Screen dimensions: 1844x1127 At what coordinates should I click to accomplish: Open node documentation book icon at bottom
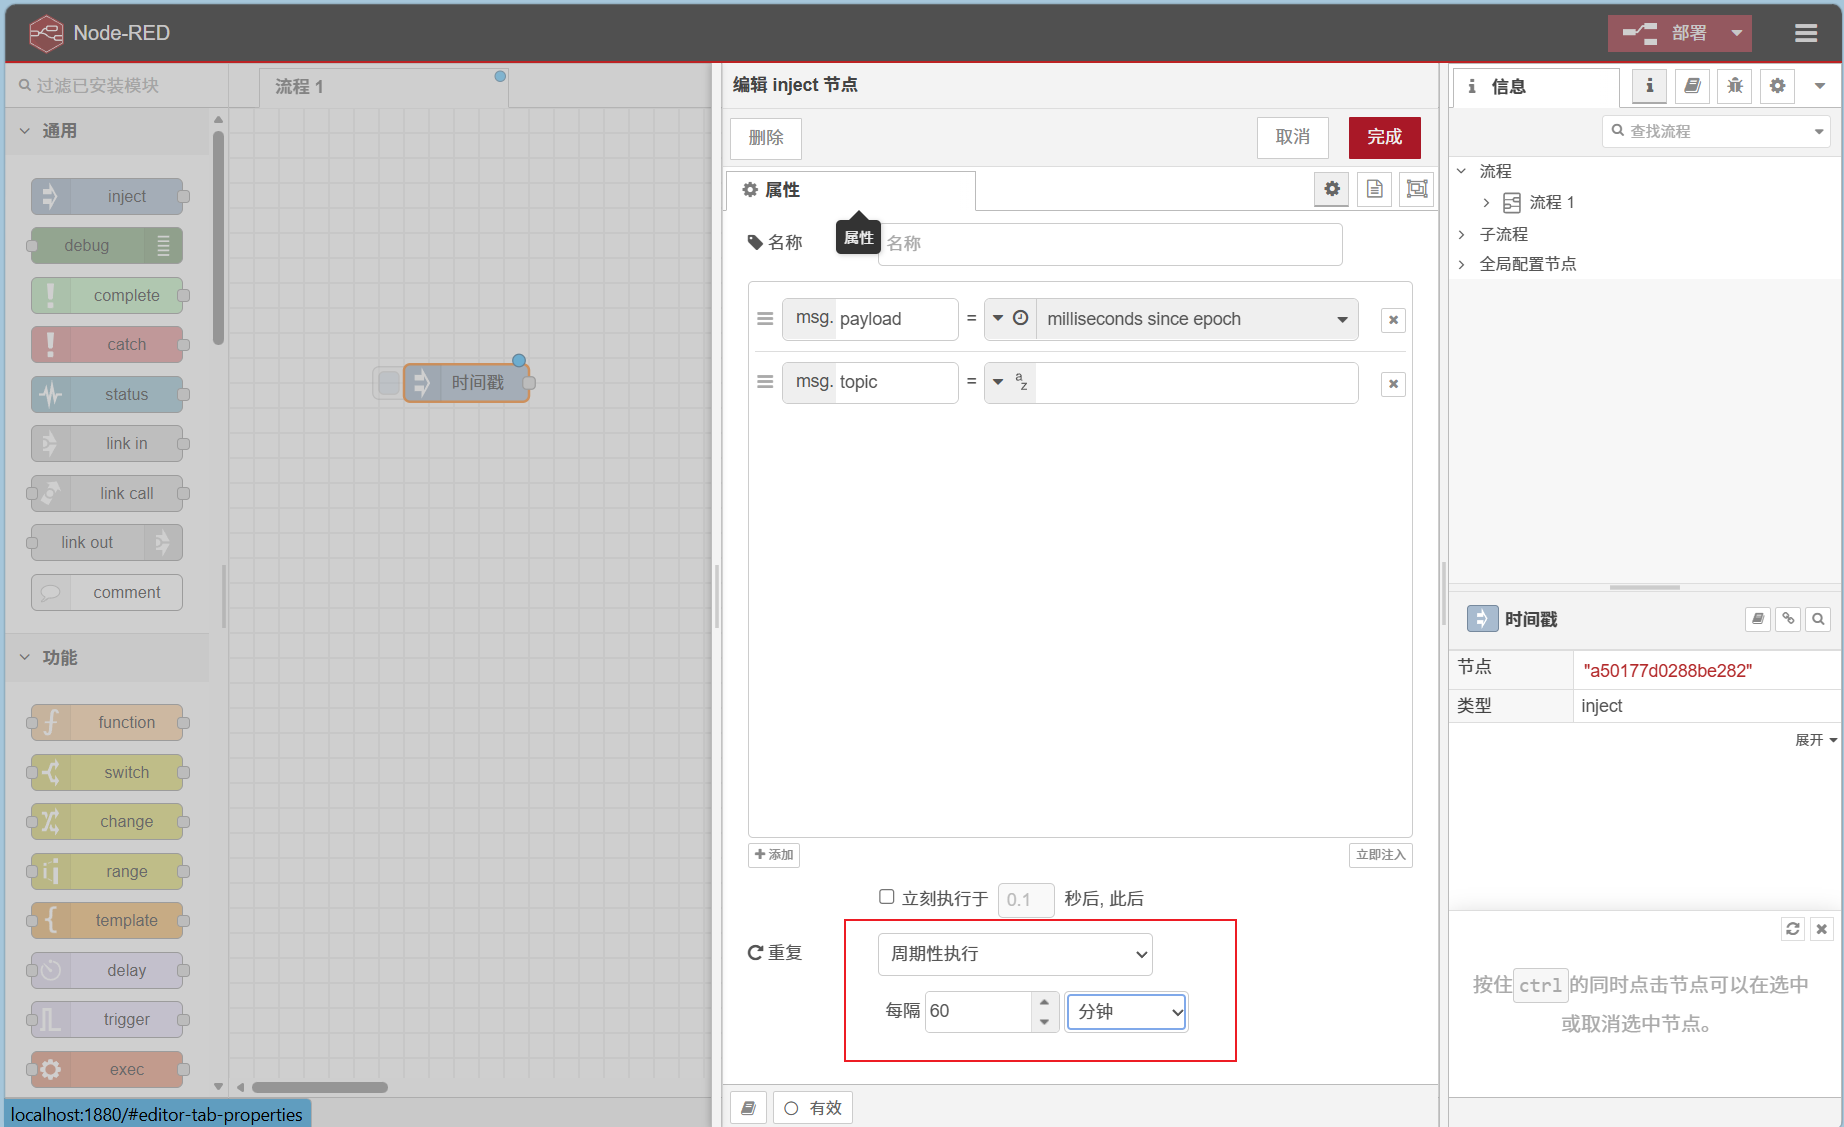coord(748,1108)
